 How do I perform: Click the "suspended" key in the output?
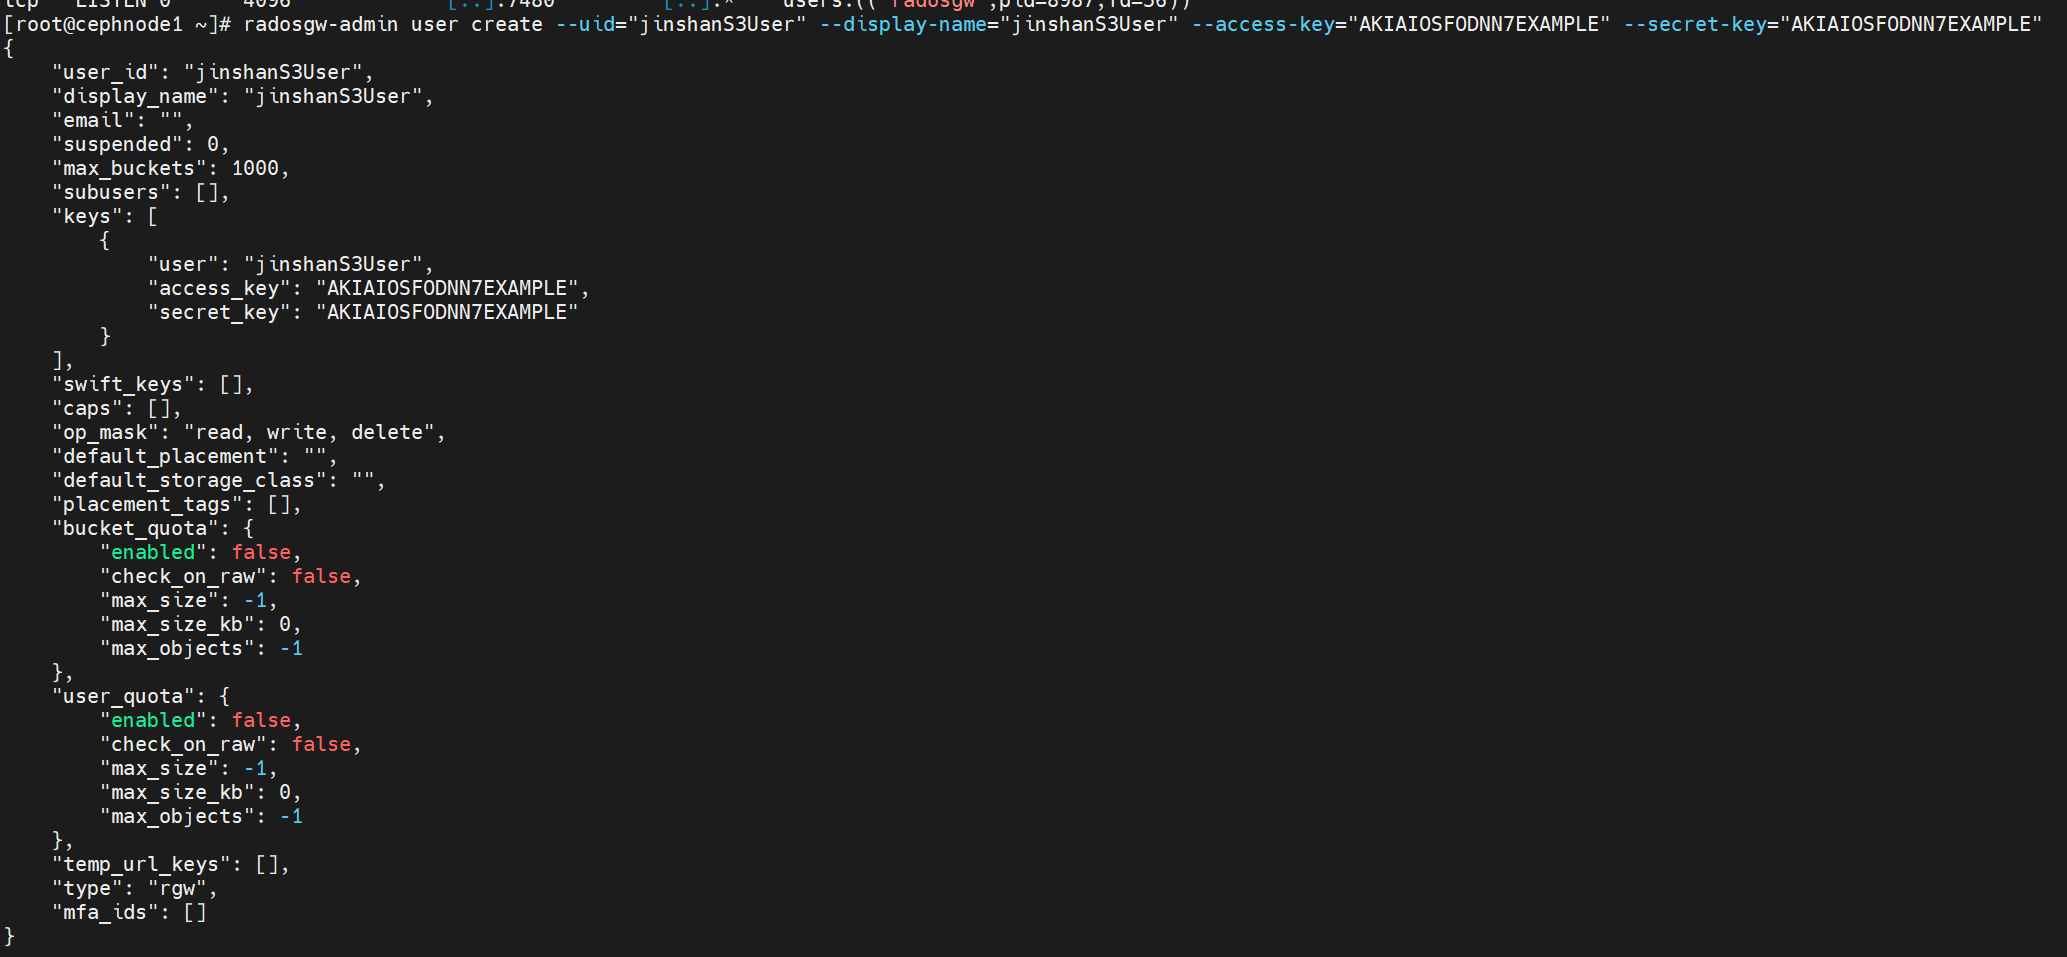click(117, 144)
